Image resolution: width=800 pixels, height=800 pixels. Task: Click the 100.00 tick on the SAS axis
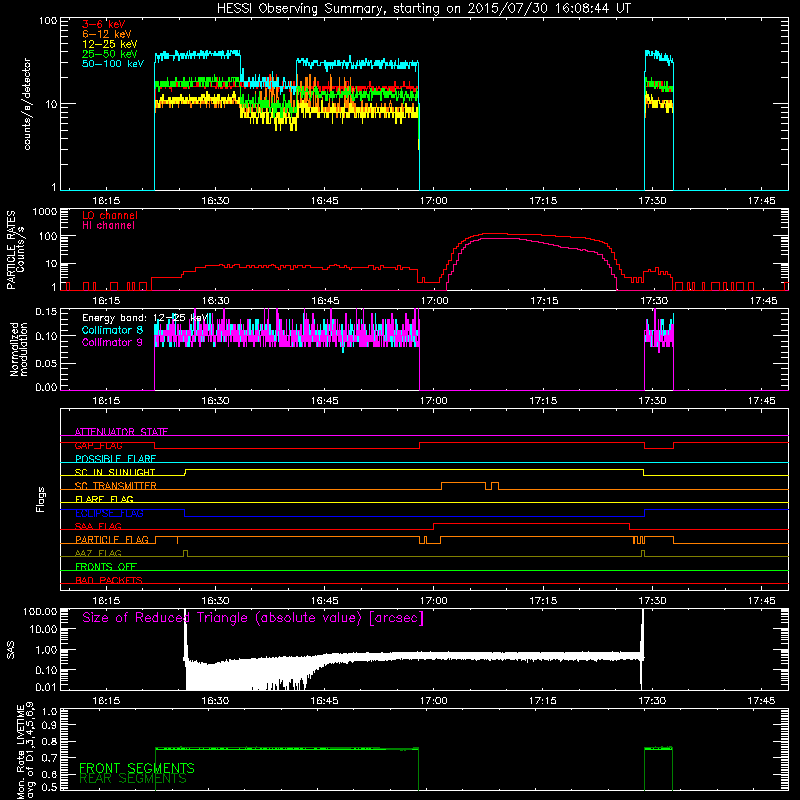coord(40,611)
